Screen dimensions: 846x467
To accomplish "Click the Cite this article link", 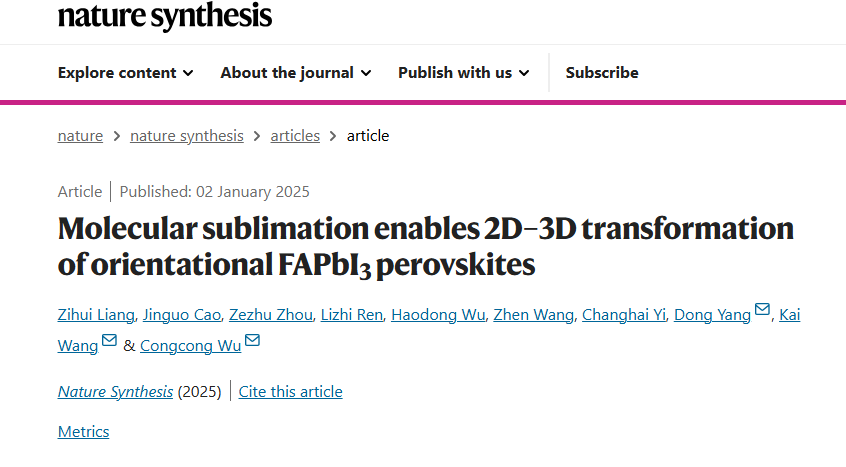I will tap(290, 392).
